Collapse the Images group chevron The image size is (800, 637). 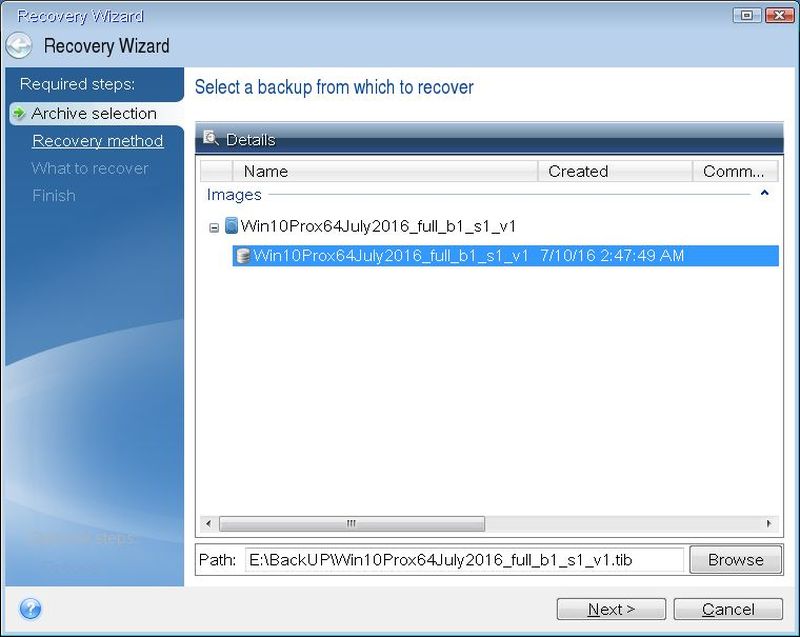[765, 194]
